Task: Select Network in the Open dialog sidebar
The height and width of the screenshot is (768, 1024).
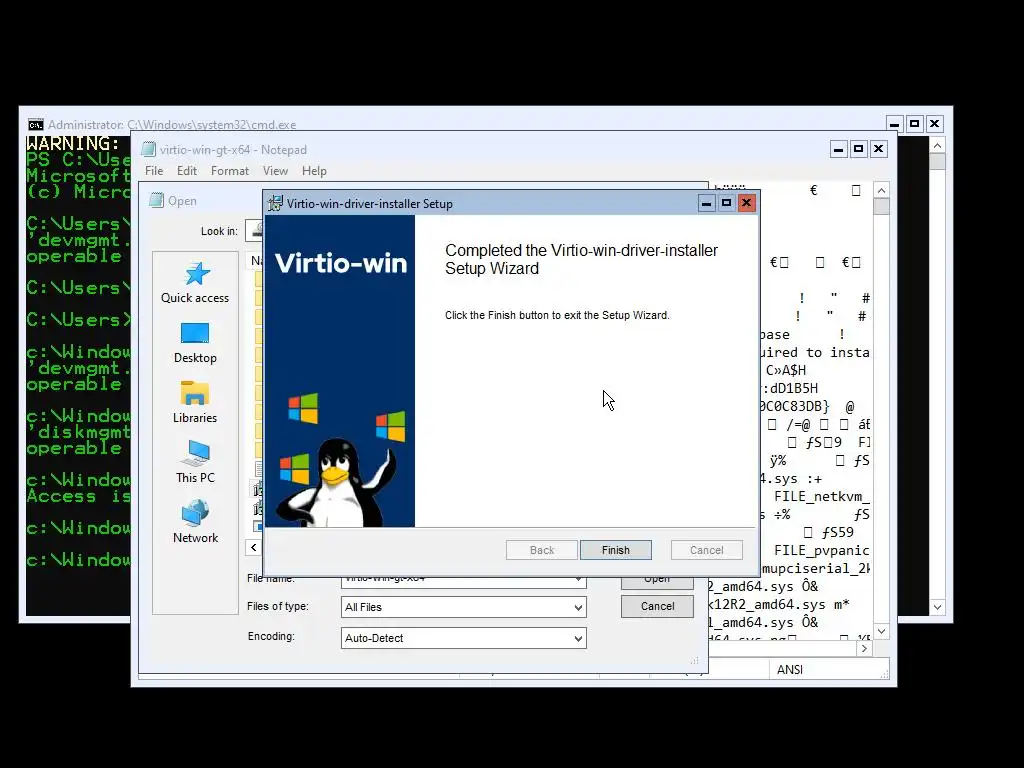Action: 195,522
